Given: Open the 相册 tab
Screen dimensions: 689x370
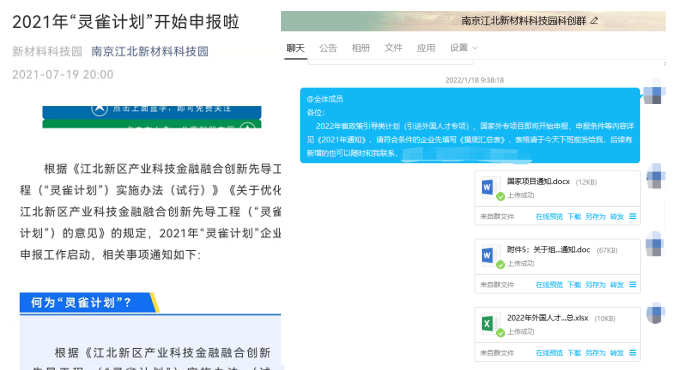Looking at the screenshot, I should click(360, 48).
